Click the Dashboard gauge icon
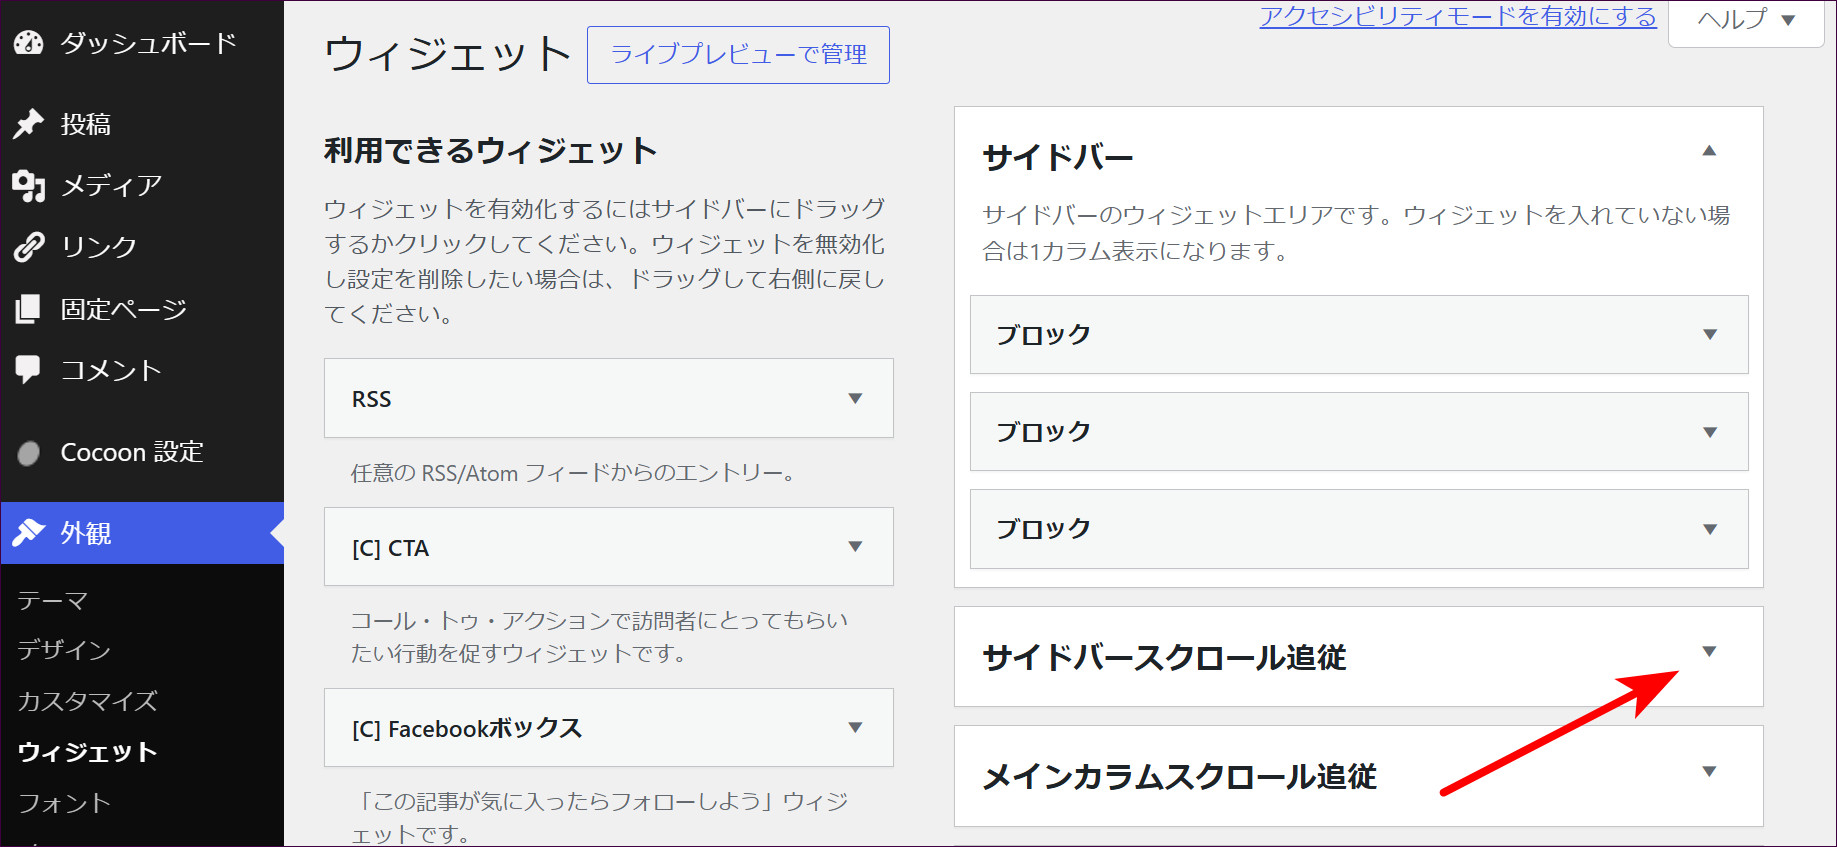This screenshot has height=847, width=1837. (x=29, y=43)
